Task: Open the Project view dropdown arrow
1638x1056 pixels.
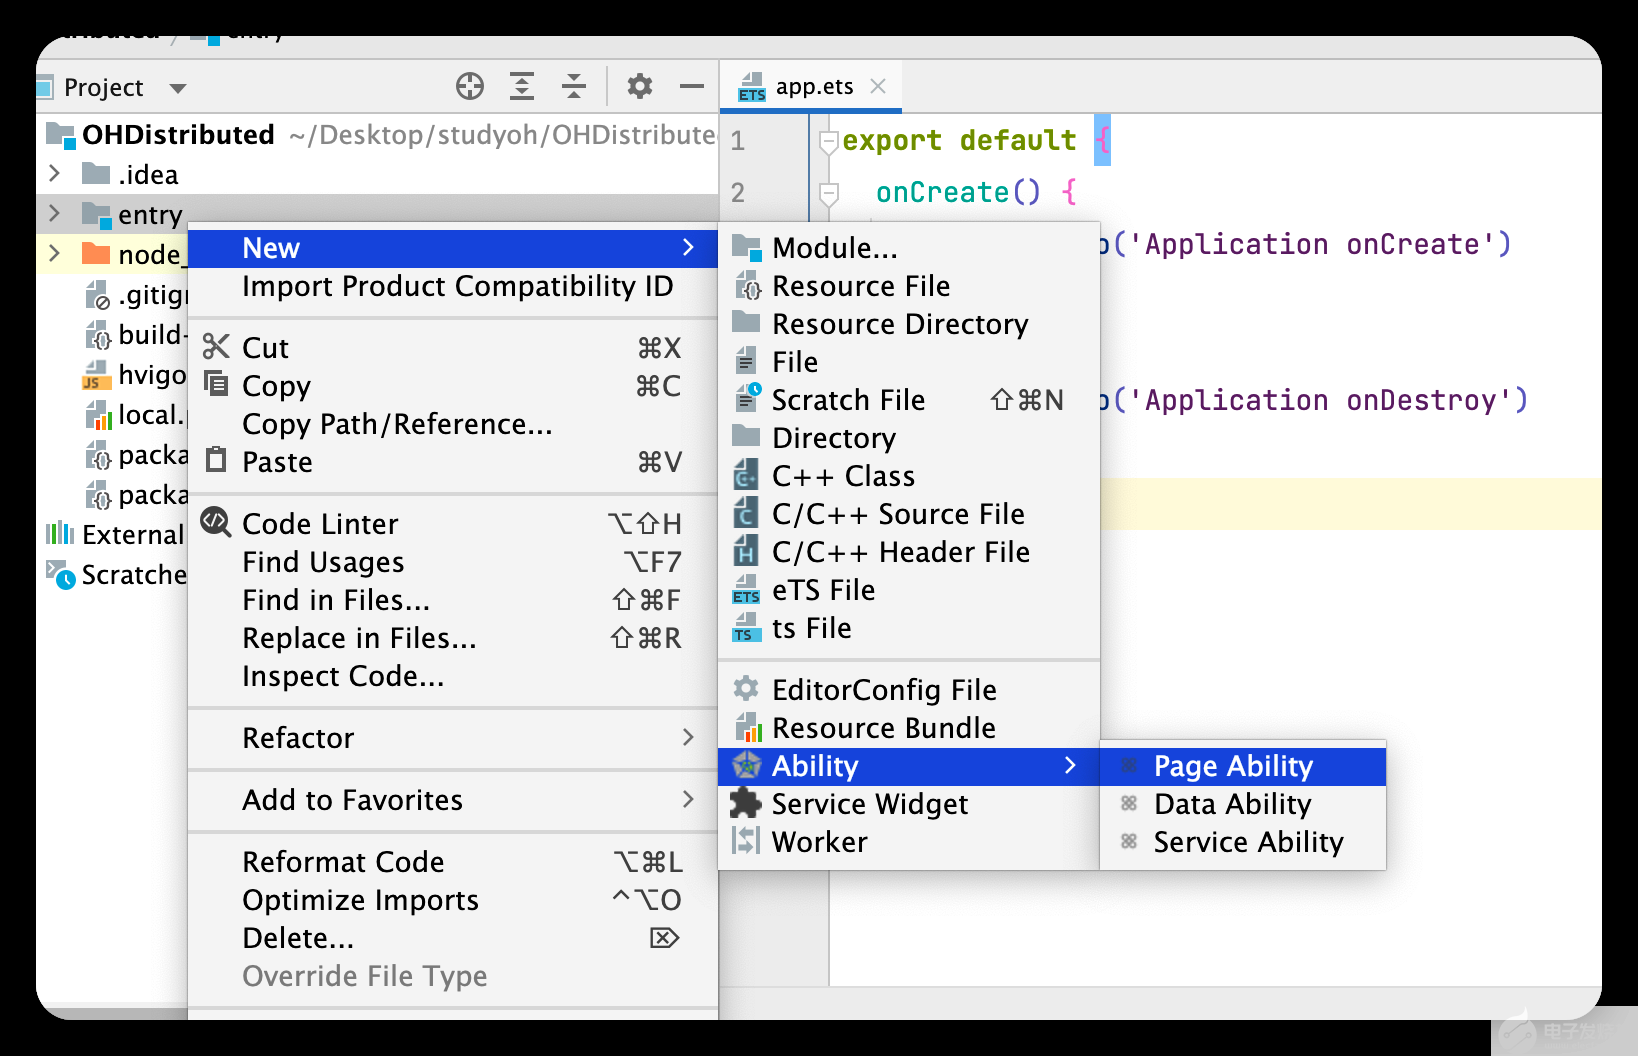Action: pyautogui.click(x=178, y=88)
